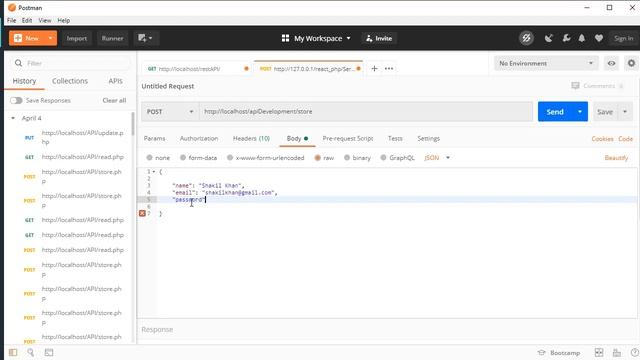Open the Params tab

(x=154, y=139)
